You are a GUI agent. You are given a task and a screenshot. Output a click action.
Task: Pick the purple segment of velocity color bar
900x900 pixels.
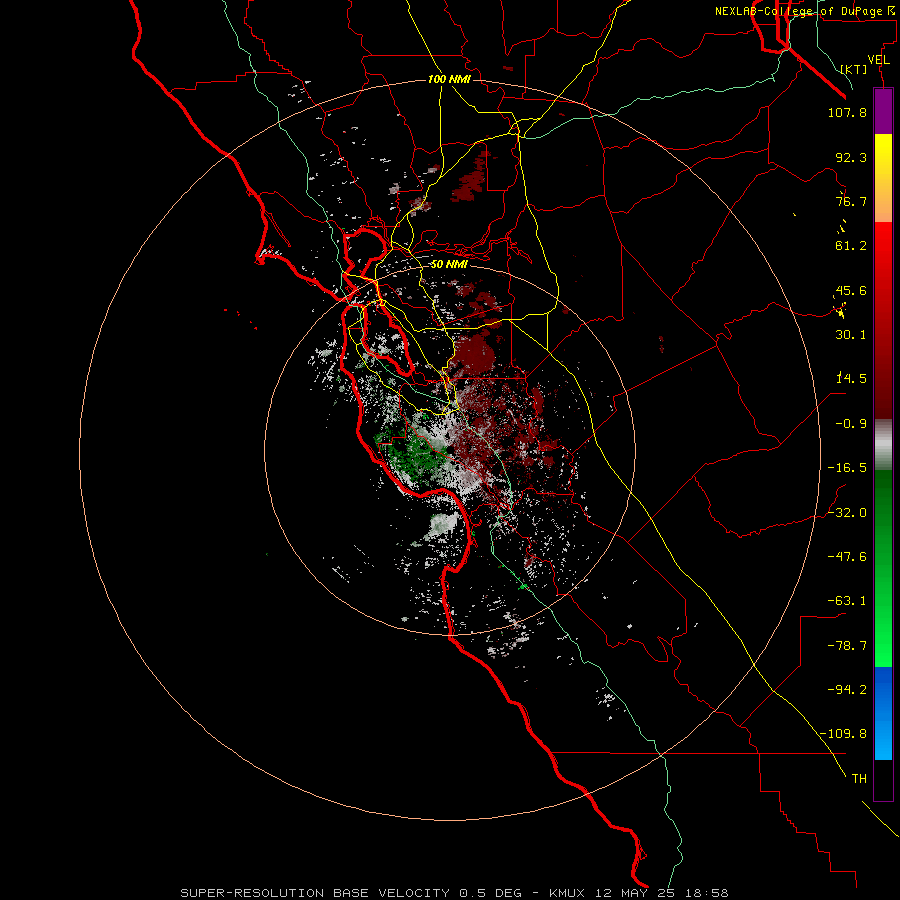(x=883, y=111)
